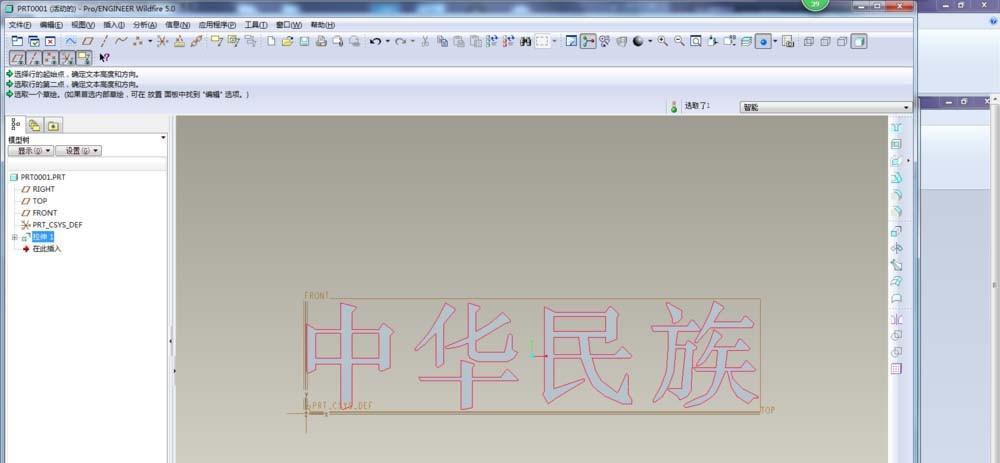The width and height of the screenshot is (1000, 463).
Task: Open the datum point type arrow
Action: tap(150, 41)
